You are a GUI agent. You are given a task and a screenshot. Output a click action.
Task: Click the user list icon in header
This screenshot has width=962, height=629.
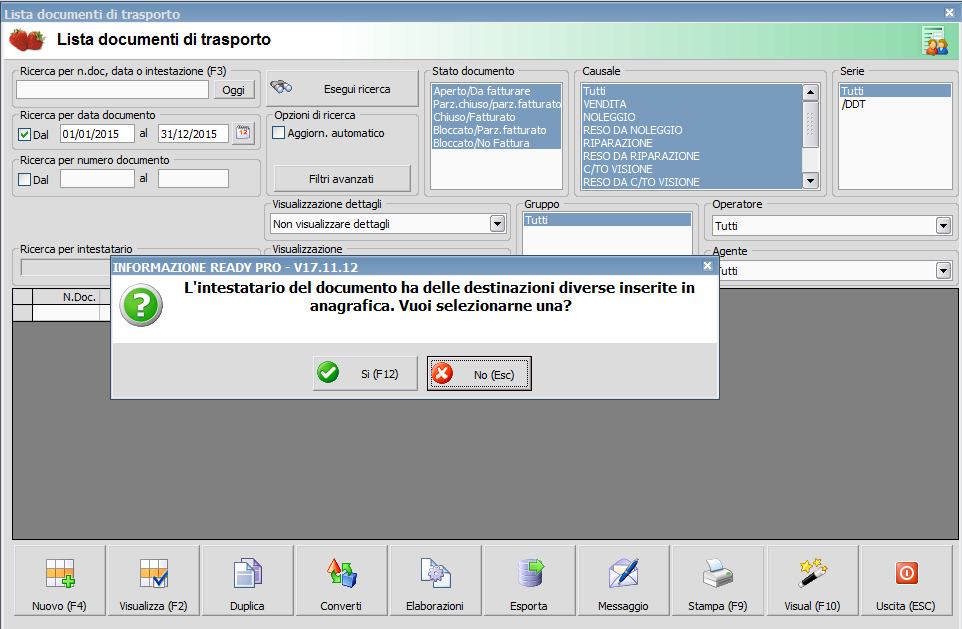(935, 41)
